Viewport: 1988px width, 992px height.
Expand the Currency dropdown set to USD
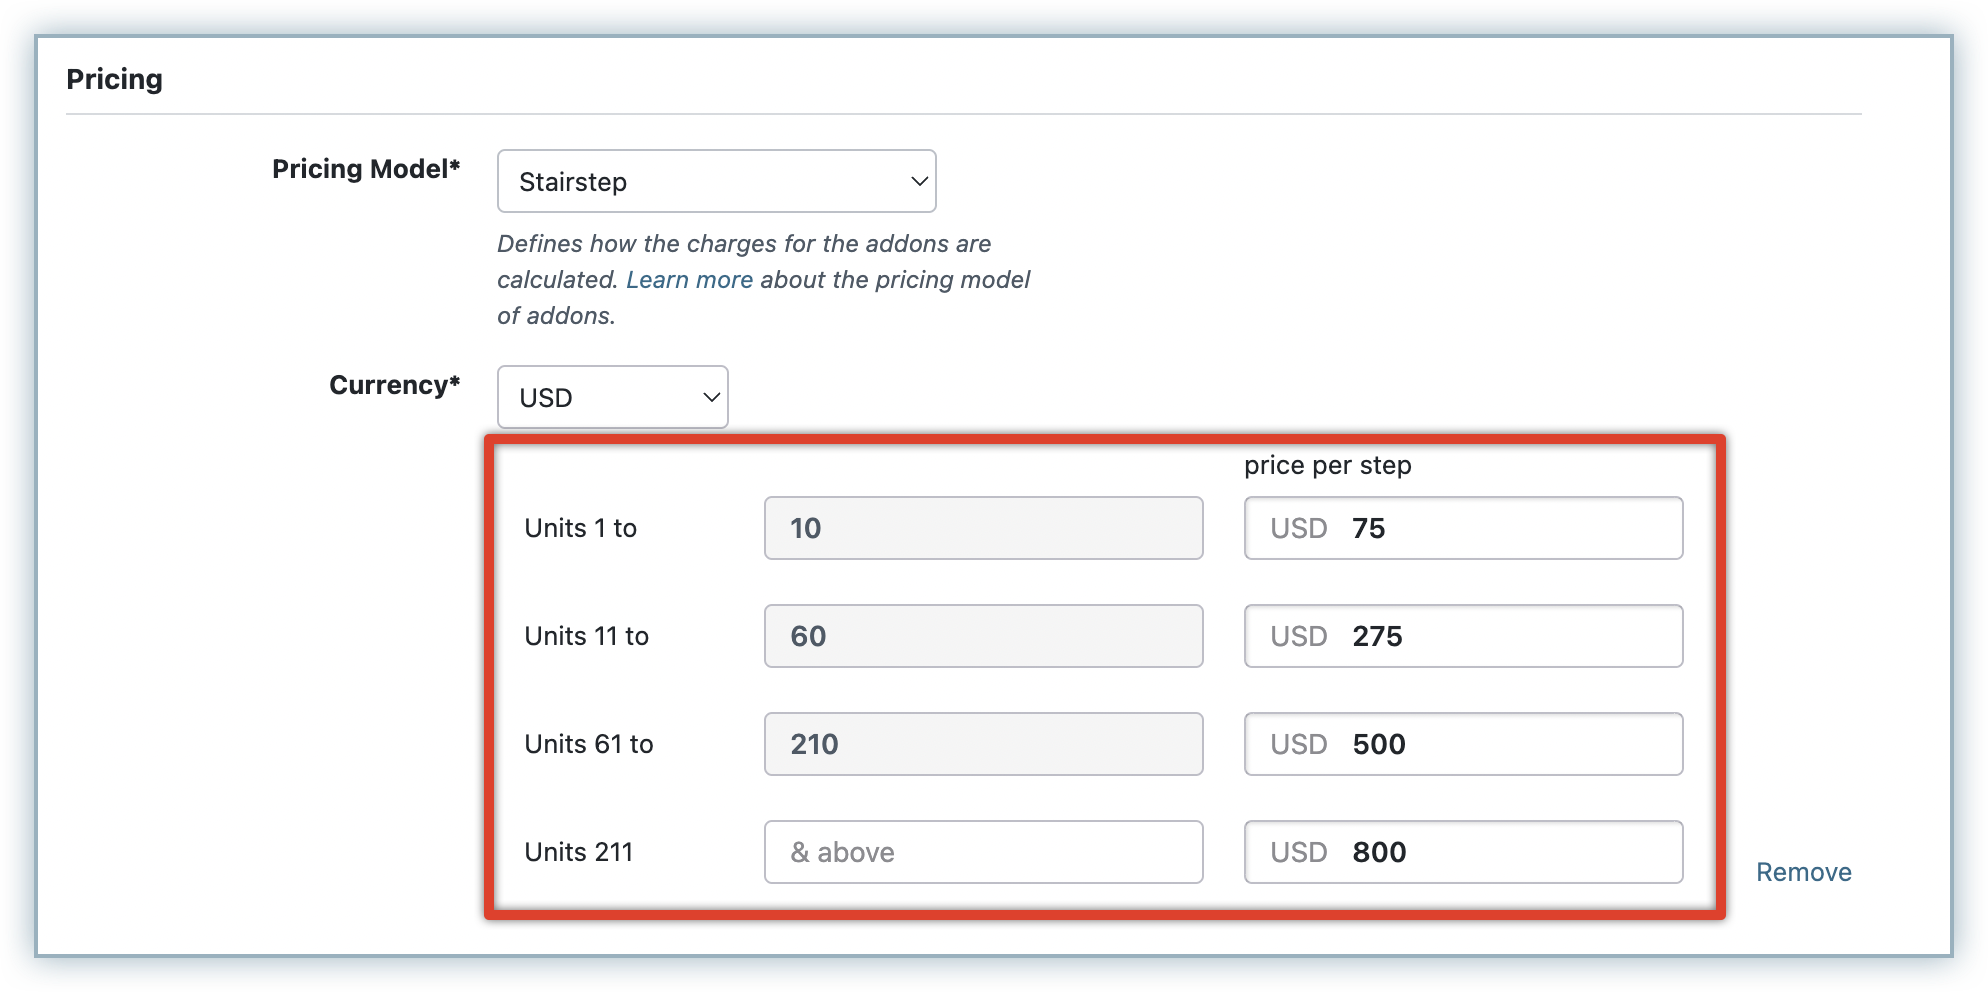pos(612,397)
